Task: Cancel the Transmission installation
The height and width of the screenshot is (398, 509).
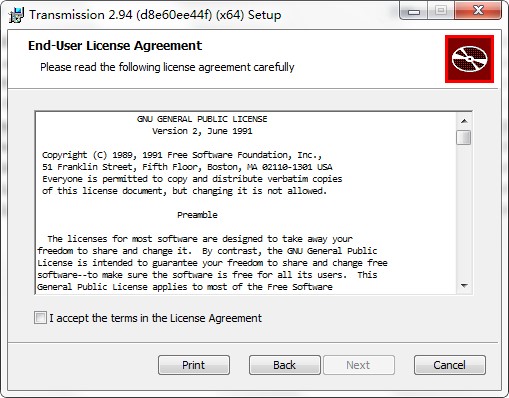Action: 450,365
